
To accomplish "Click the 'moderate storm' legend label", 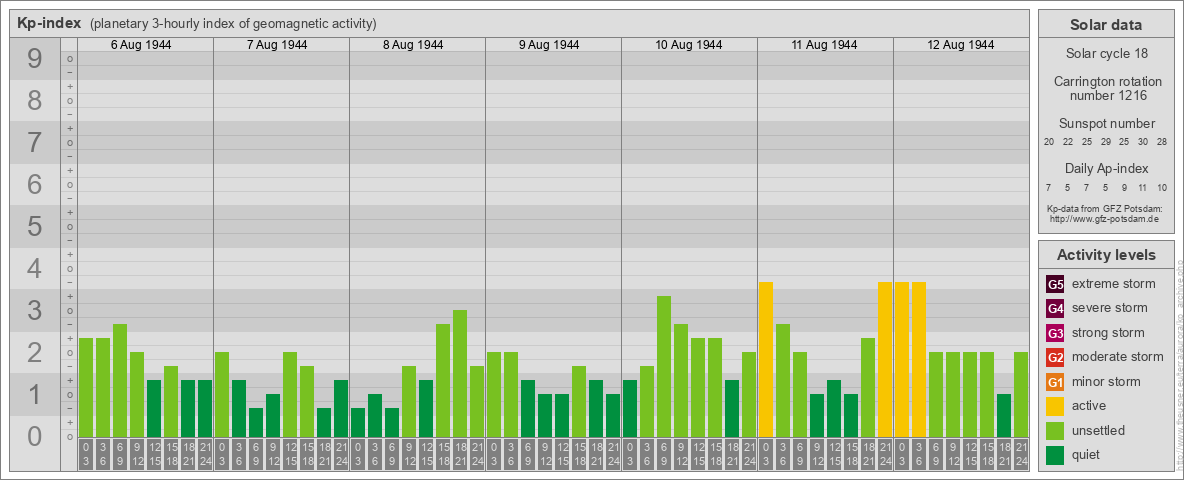I will click(x=1118, y=357).
